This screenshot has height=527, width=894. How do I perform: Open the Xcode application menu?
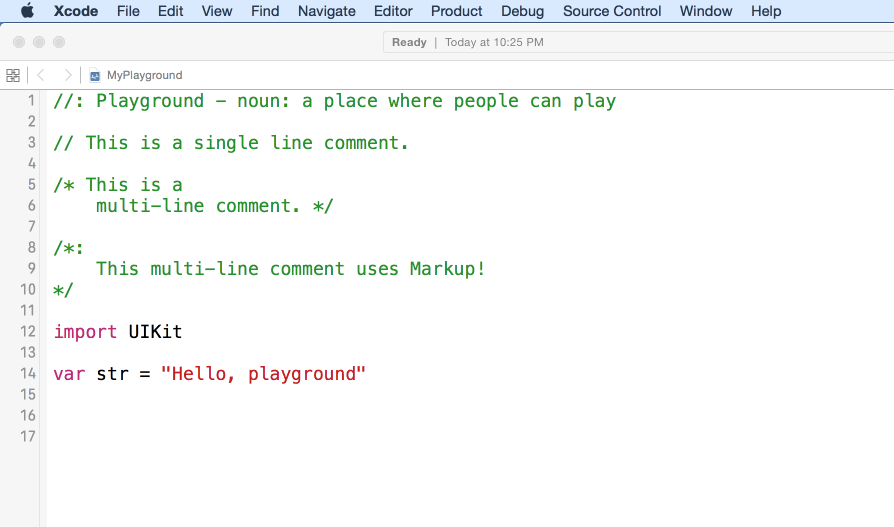click(76, 11)
